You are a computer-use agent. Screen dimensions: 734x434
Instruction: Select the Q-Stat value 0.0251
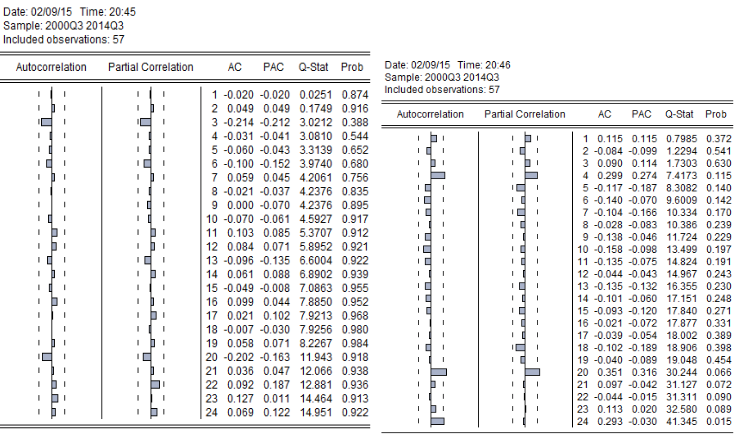click(x=316, y=95)
